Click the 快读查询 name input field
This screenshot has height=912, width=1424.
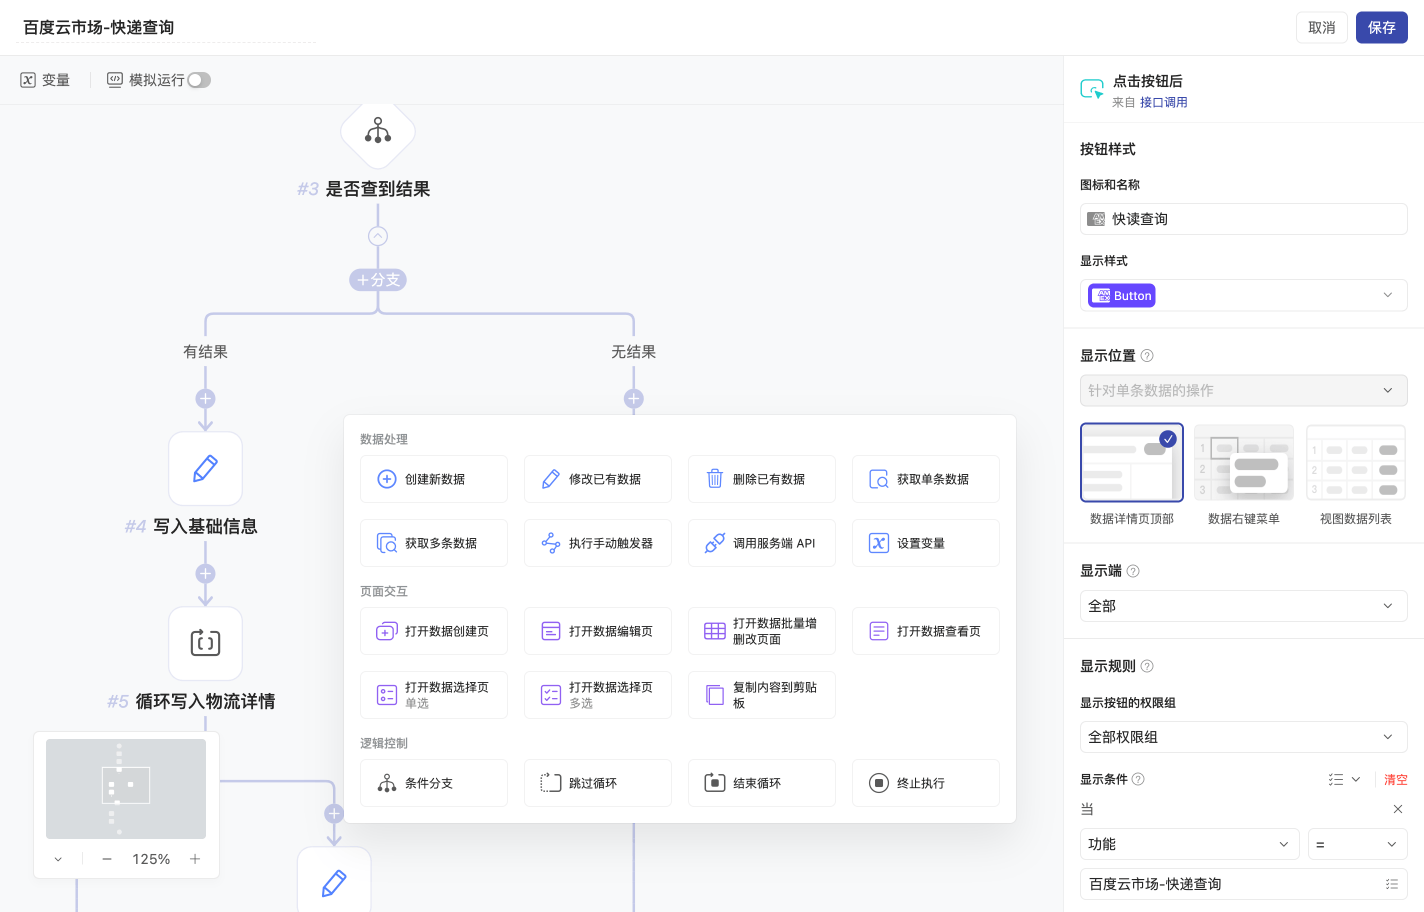(x=1243, y=218)
